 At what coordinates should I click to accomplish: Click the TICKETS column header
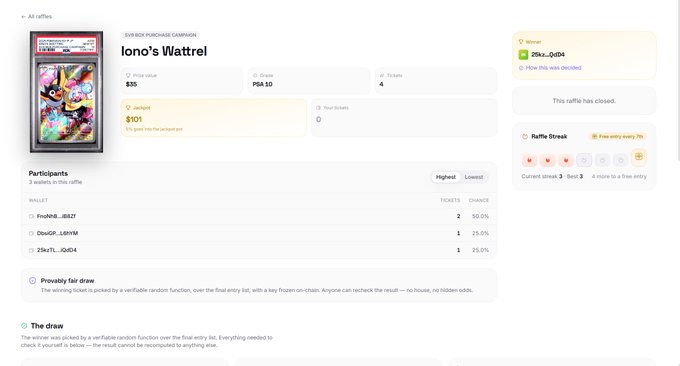pyautogui.click(x=450, y=200)
